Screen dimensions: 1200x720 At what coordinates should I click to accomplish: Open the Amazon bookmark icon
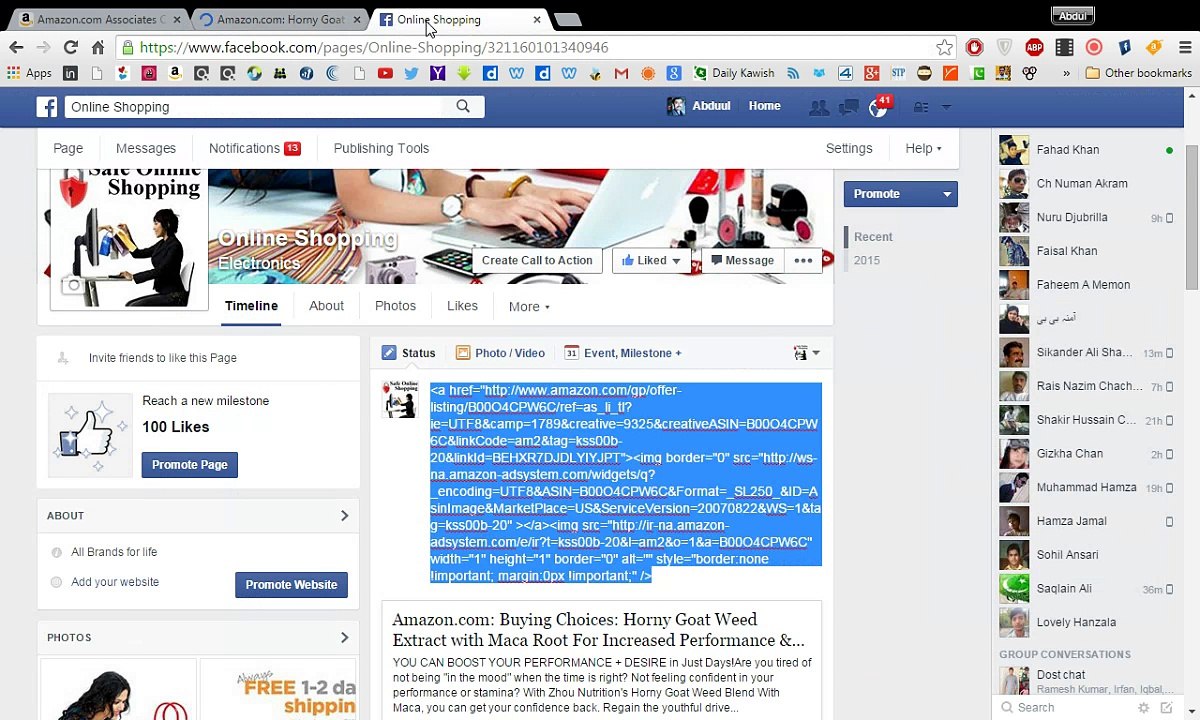click(x=175, y=73)
